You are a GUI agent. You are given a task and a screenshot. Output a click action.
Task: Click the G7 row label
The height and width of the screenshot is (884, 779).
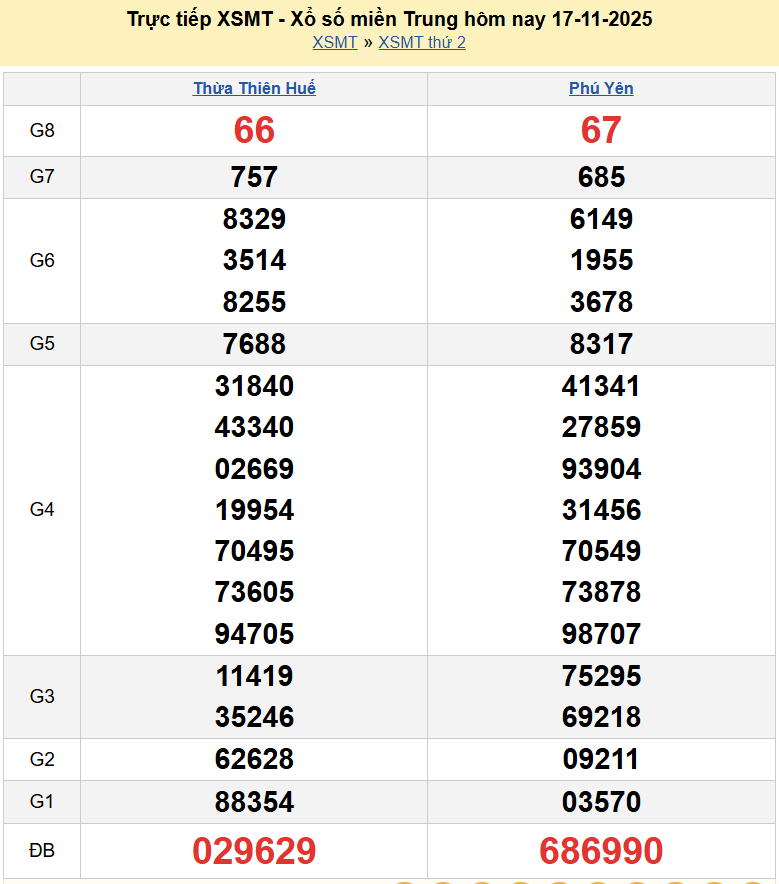tap(42, 176)
